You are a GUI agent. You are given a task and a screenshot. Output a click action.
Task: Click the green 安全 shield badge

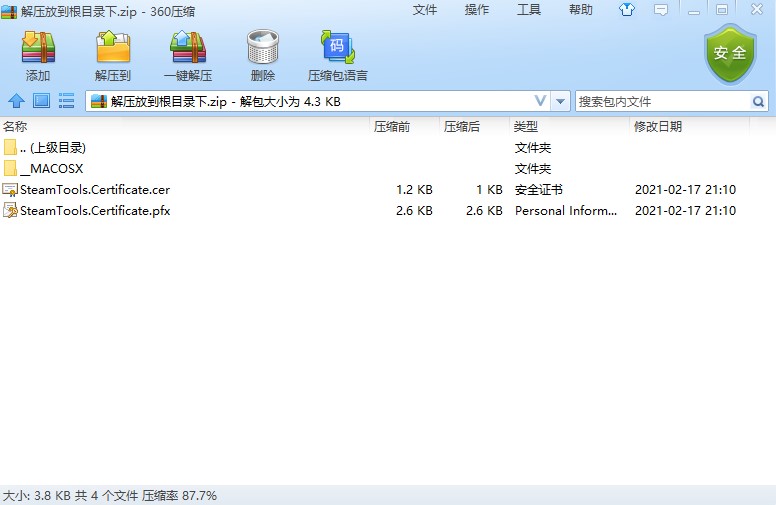pyautogui.click(x=730, y=54)
